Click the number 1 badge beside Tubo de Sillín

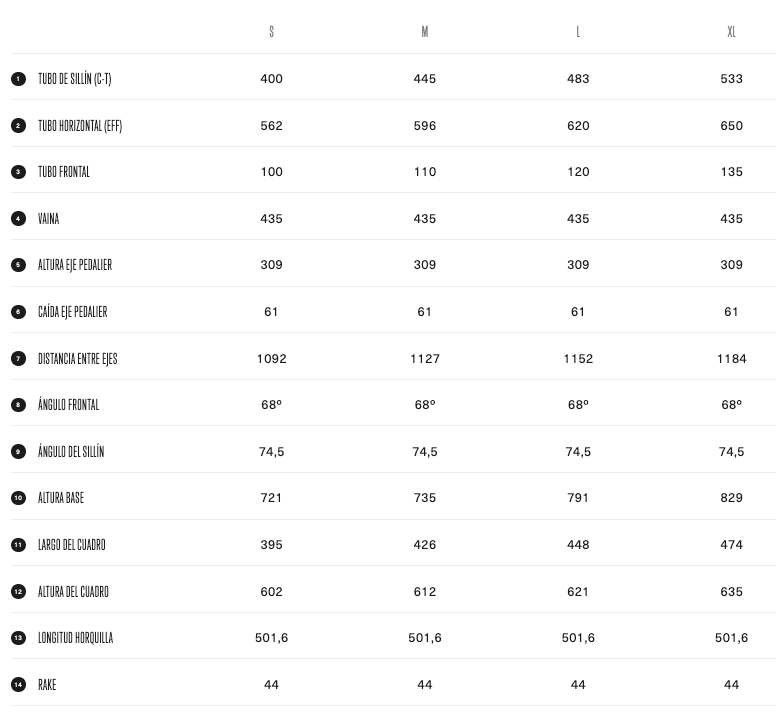click(18, 79)
